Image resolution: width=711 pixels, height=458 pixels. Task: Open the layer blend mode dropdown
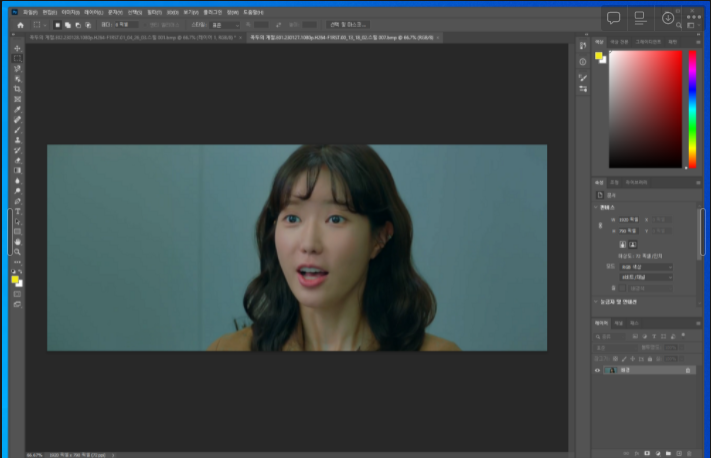click(614, 347)
